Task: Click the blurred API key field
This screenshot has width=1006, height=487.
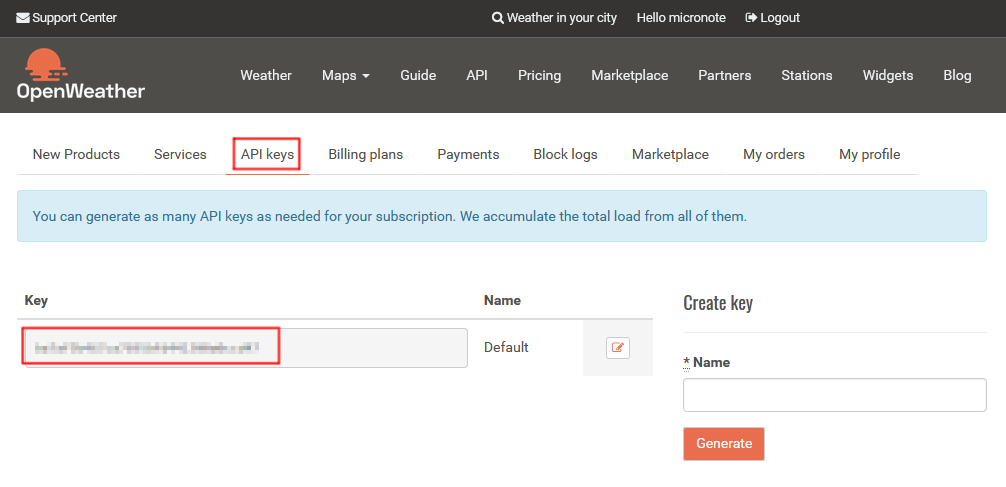Action: (x=246, y=348)
